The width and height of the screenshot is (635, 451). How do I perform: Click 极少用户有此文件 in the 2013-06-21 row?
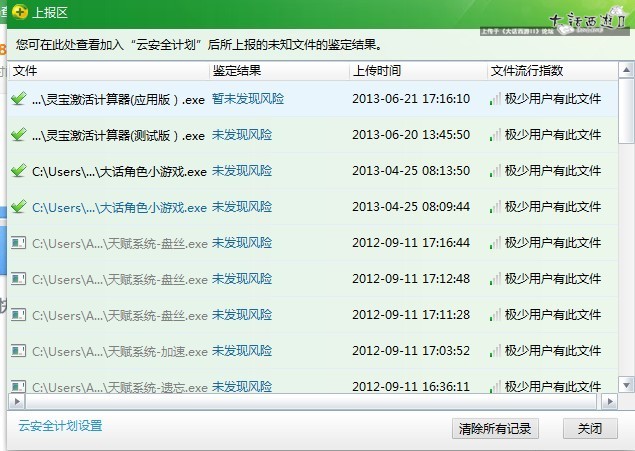click(x=553, y=99)
